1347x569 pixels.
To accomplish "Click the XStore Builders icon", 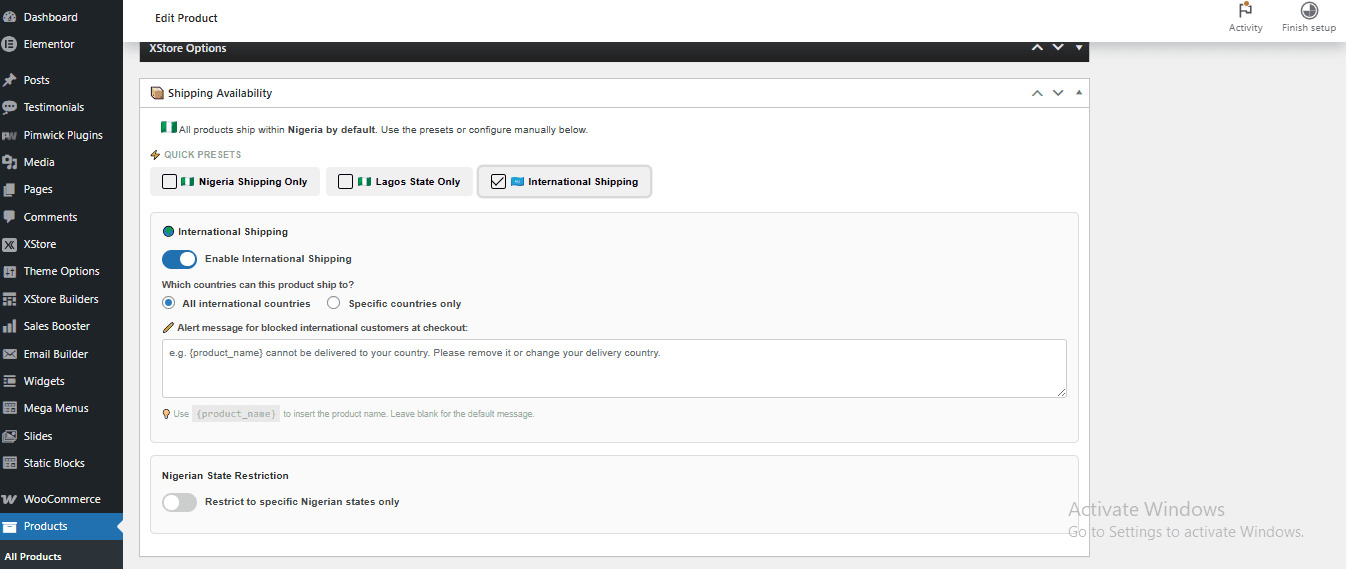I will [x=10, y=299].
